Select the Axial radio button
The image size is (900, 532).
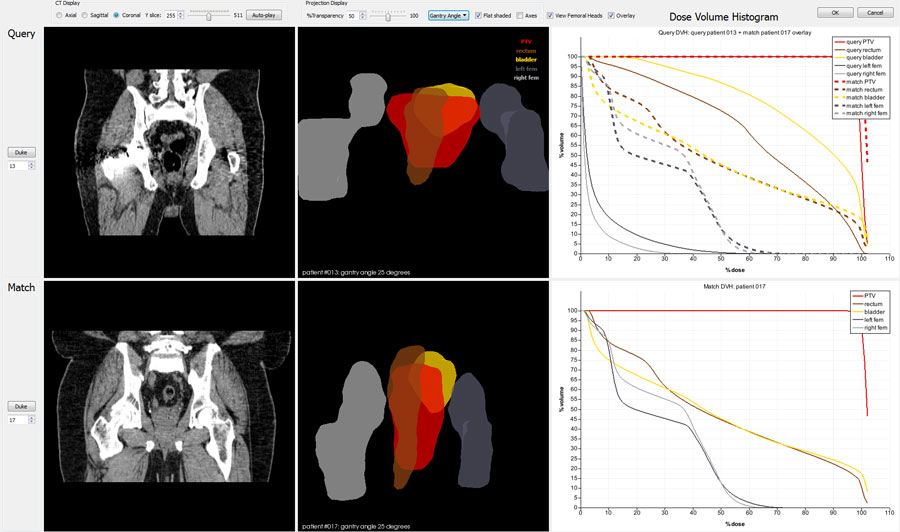tap(60, 16)
